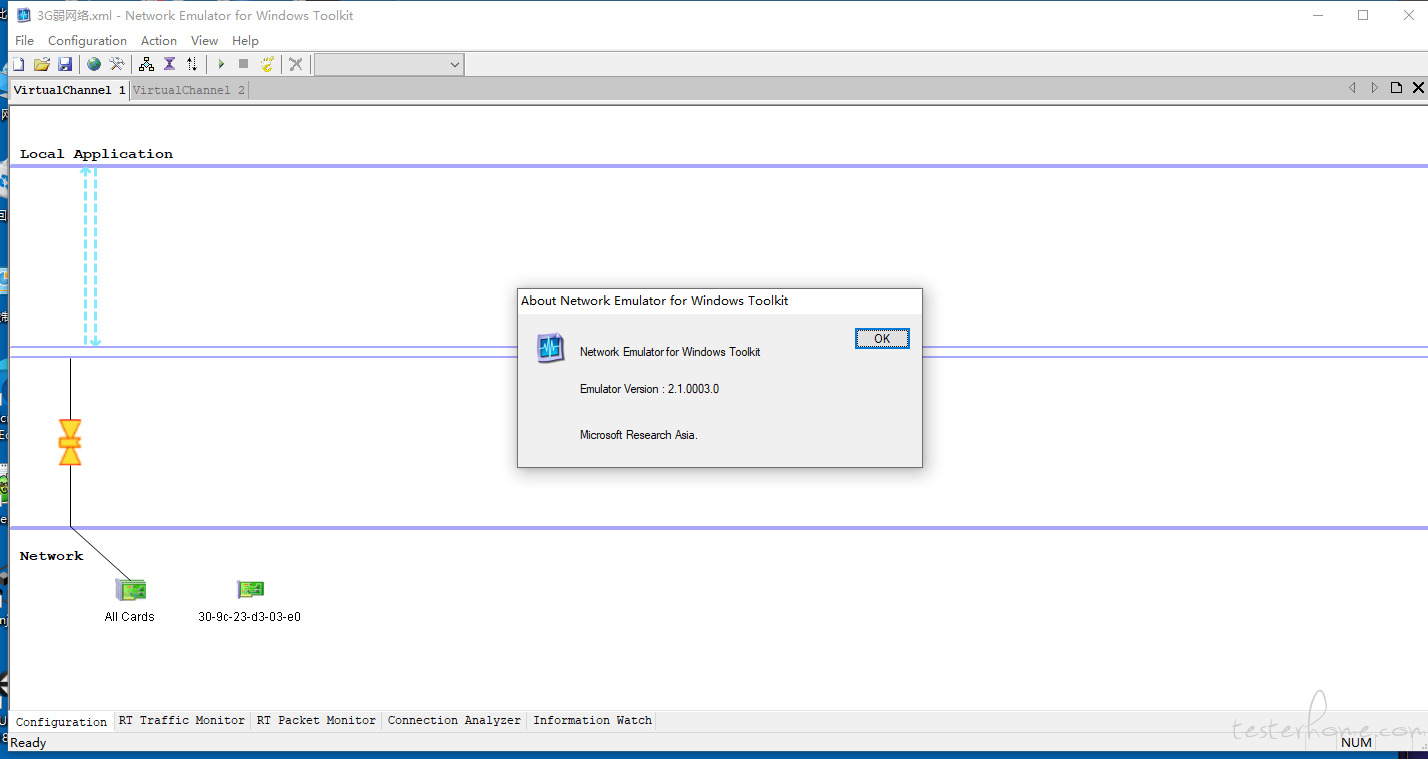
Task: Click the Ready status bar text
Action: coord(28,743)
